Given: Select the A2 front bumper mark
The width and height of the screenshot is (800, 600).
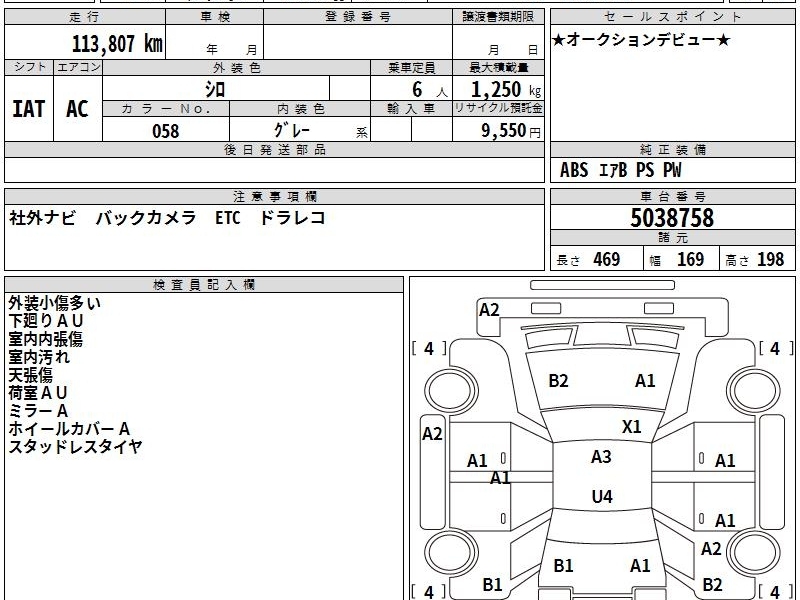Looking at the screenshot, I should click(489, 310).
